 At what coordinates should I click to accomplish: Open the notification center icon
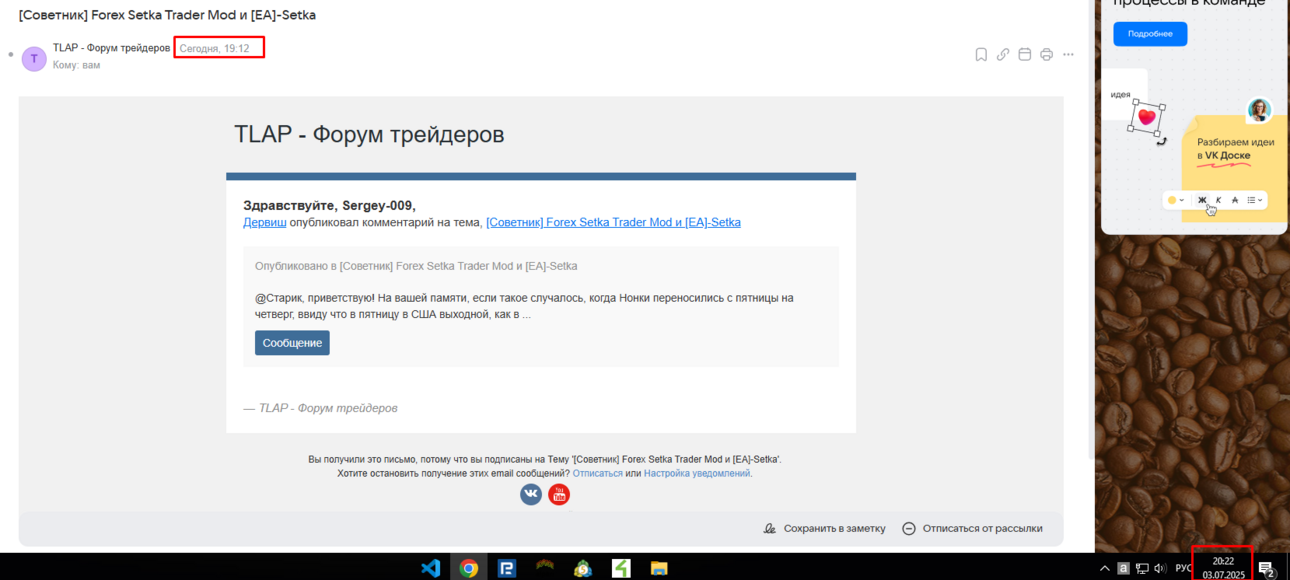[x=1266, y=568]
